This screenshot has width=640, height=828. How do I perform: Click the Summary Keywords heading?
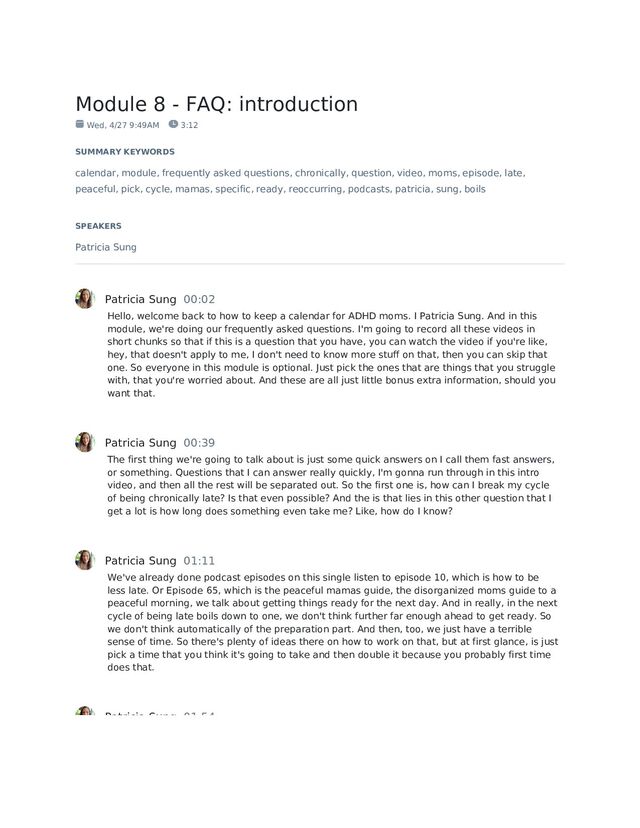(x=125, y=152)
